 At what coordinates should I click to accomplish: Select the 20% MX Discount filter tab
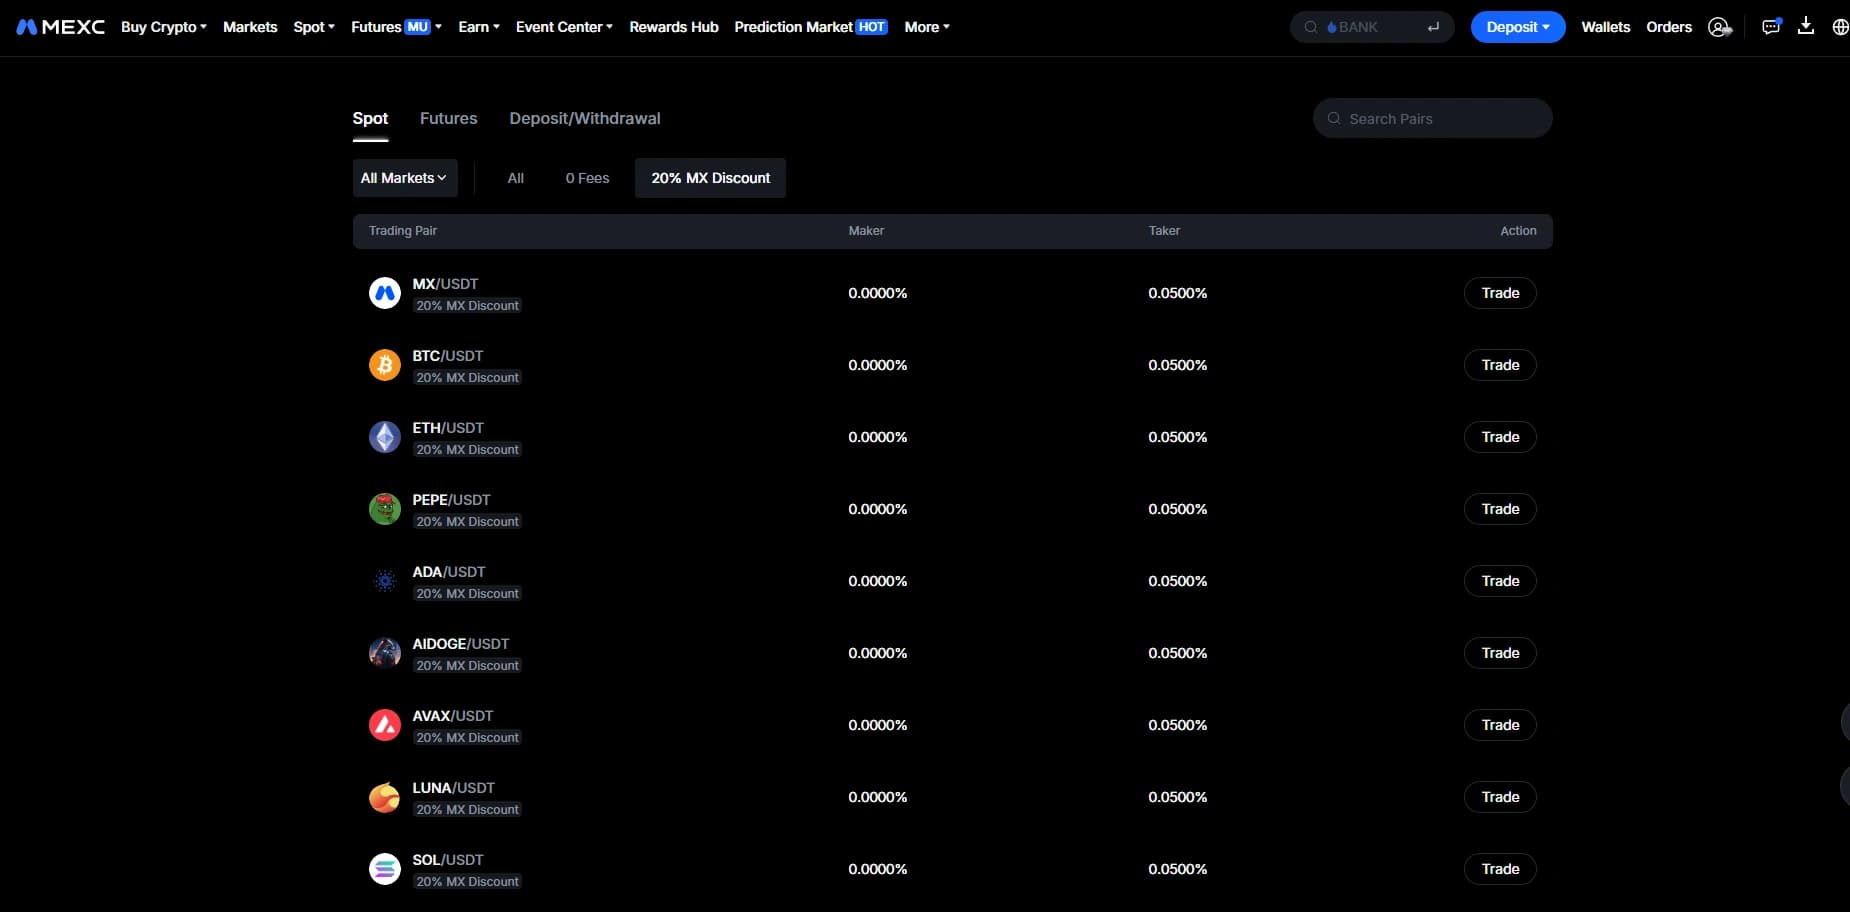click(711, 178)
